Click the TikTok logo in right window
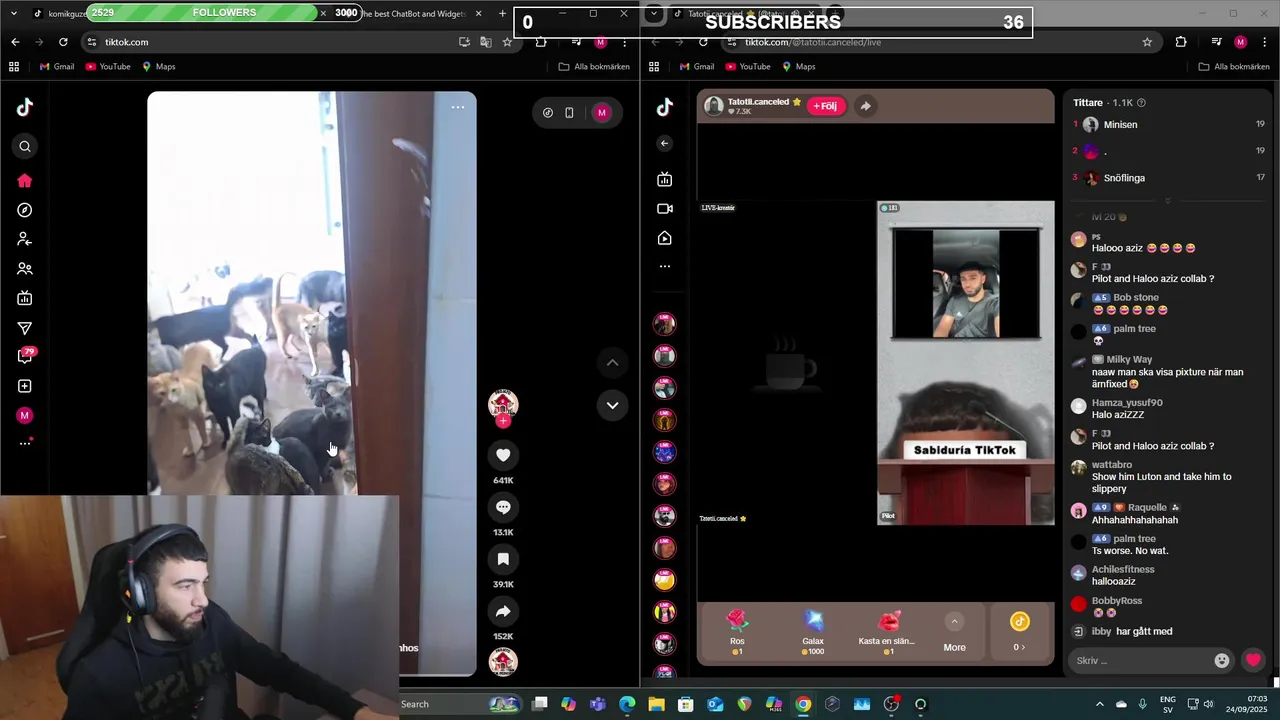This screenshot has height=720, width=1280. point(665,108)
